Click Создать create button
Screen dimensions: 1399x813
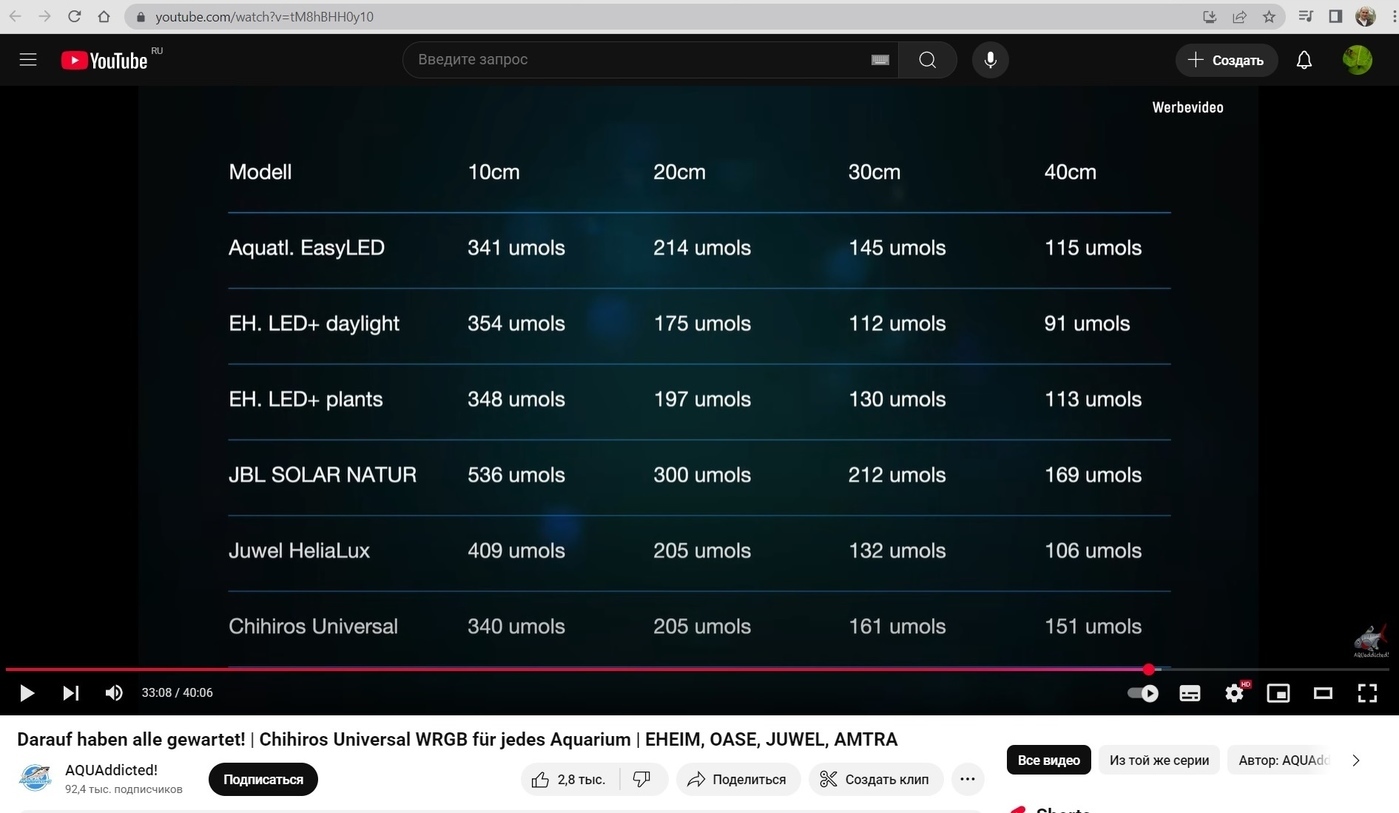click(x=1226, y=60)
